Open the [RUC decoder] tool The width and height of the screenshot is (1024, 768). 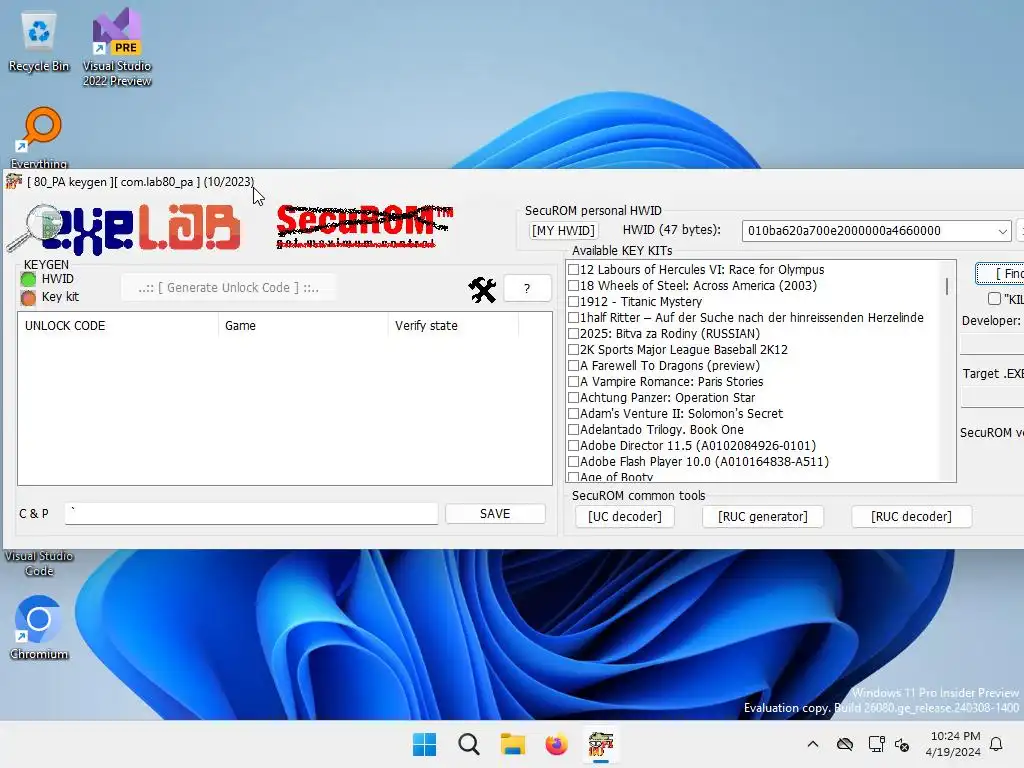coord(912,517)
